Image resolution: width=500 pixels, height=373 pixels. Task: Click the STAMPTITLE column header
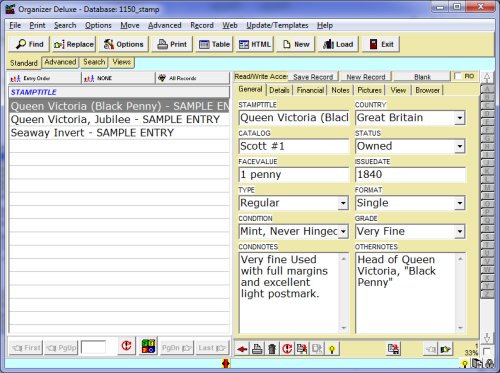click(119, 92)
